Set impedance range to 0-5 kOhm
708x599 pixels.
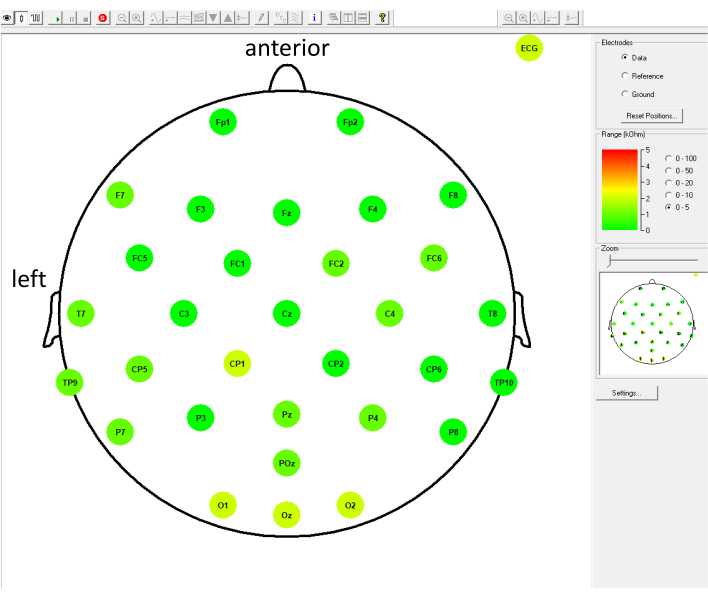tap(668, 207)
